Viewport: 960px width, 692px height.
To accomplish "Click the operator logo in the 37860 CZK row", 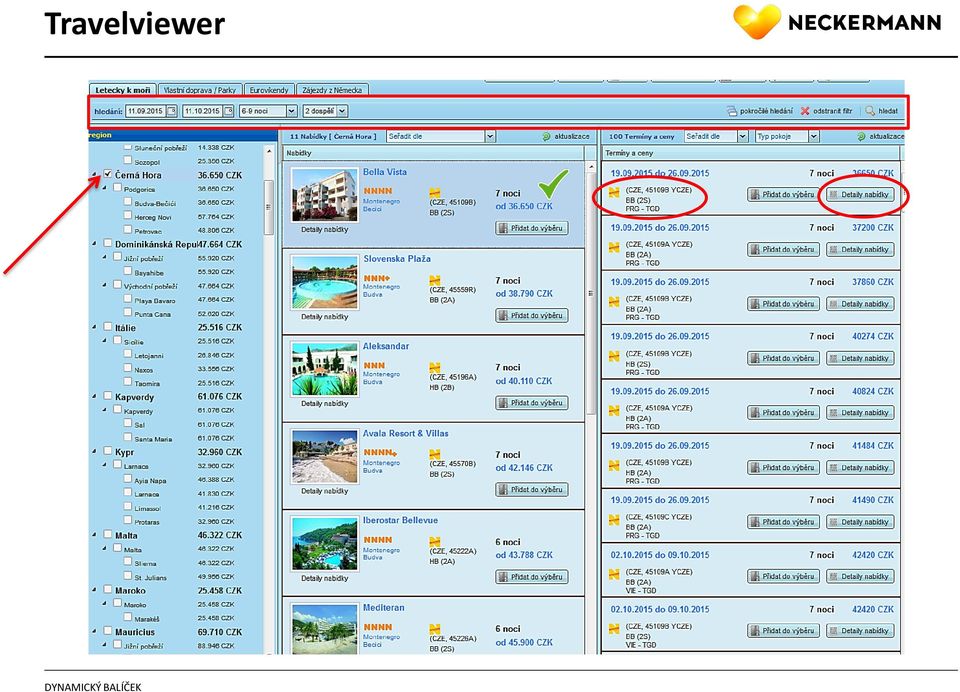I will (x=614, y=302).
